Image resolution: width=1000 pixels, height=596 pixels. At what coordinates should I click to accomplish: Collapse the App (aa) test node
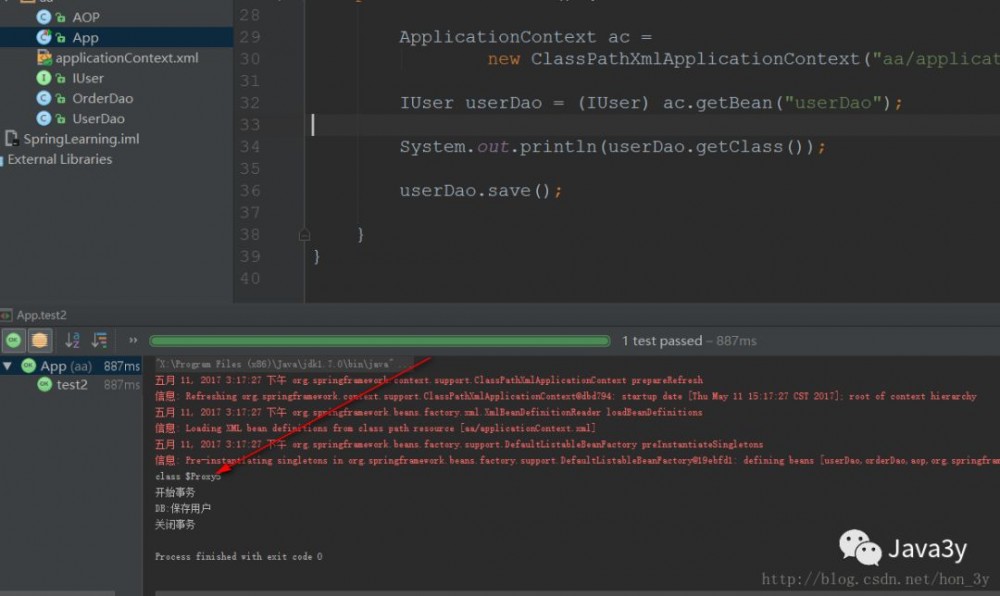pyautogui.click(x=8, y=366)
